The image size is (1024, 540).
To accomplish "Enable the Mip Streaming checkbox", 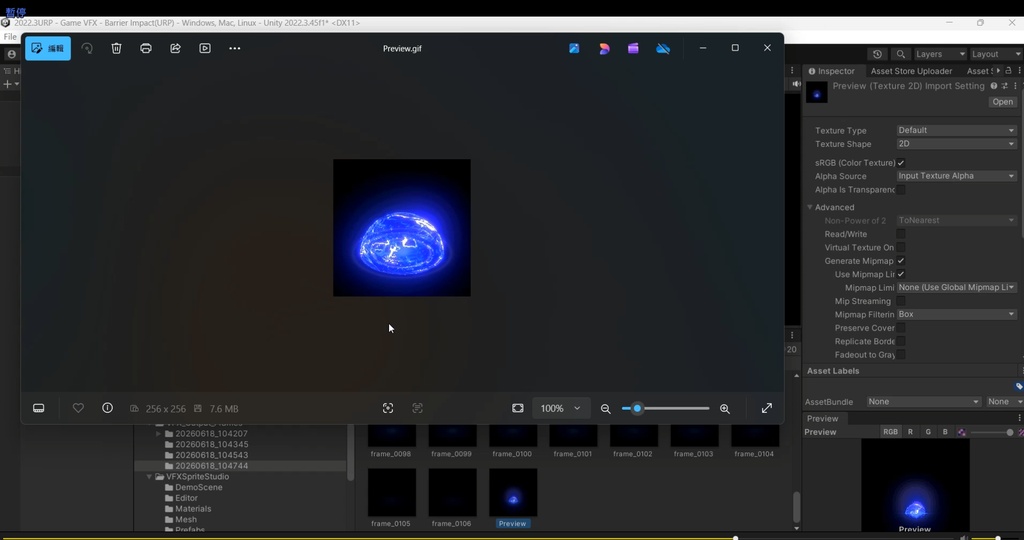I will 901,301.
